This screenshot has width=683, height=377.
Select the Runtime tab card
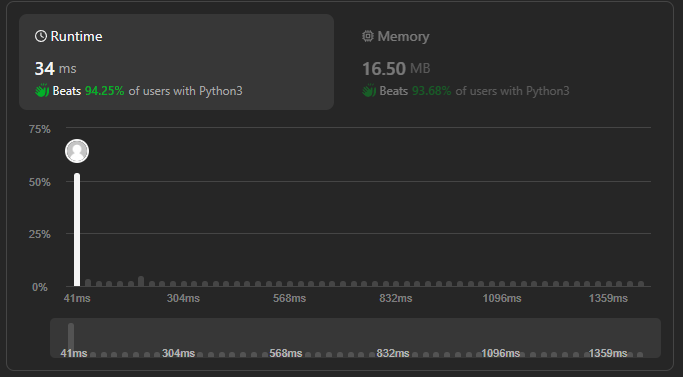(x=176, y=62)
